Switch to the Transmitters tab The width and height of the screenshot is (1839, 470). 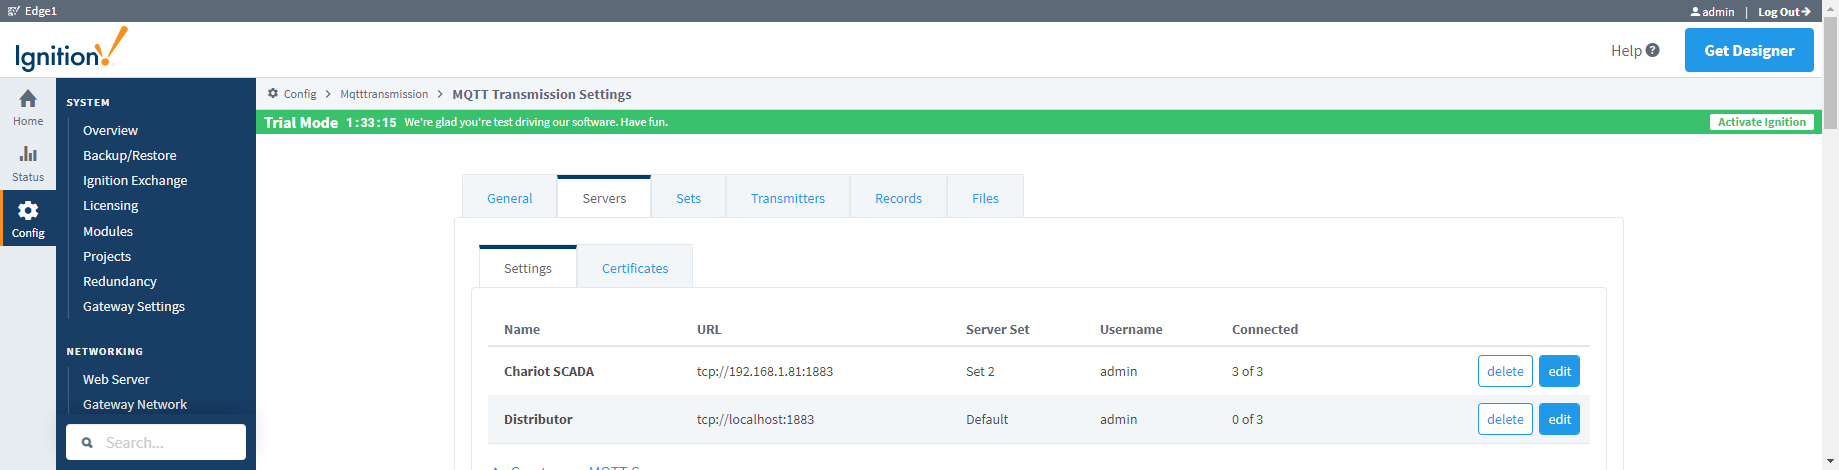(x=787, y=198)
